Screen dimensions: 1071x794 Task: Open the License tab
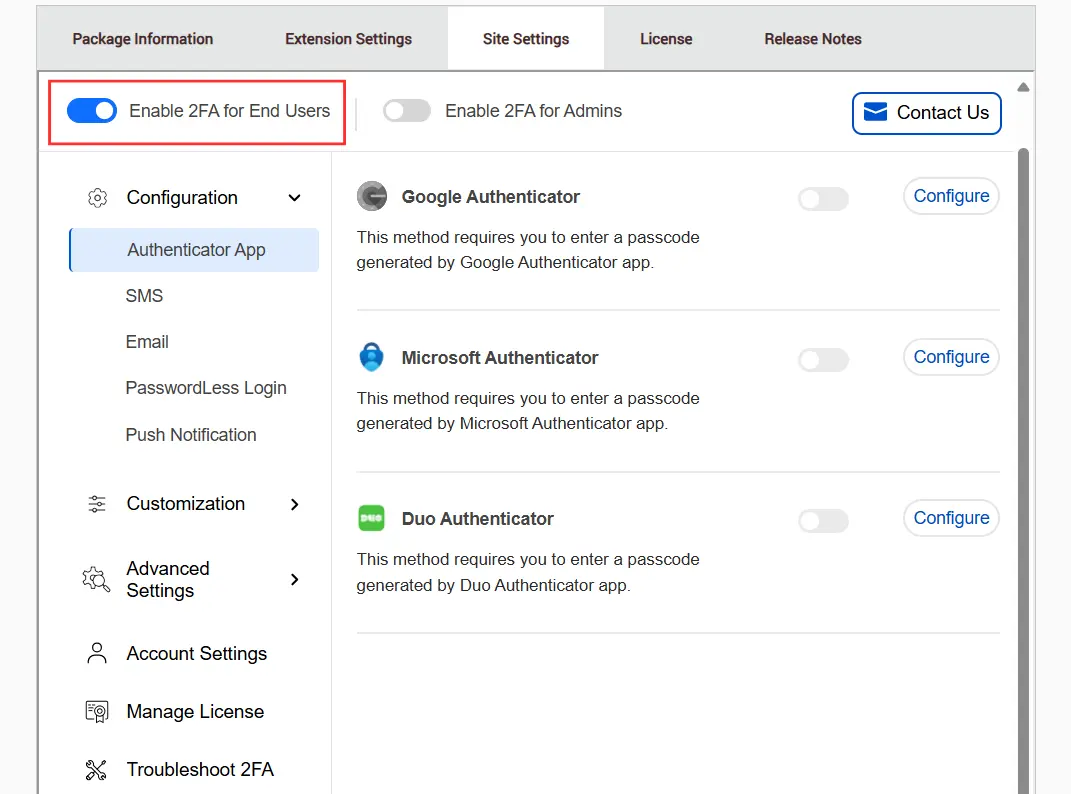666,39
